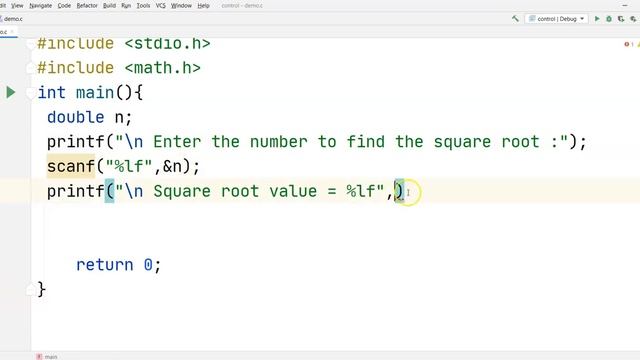Start debugging with the bug icon

(x=609, y=19)
